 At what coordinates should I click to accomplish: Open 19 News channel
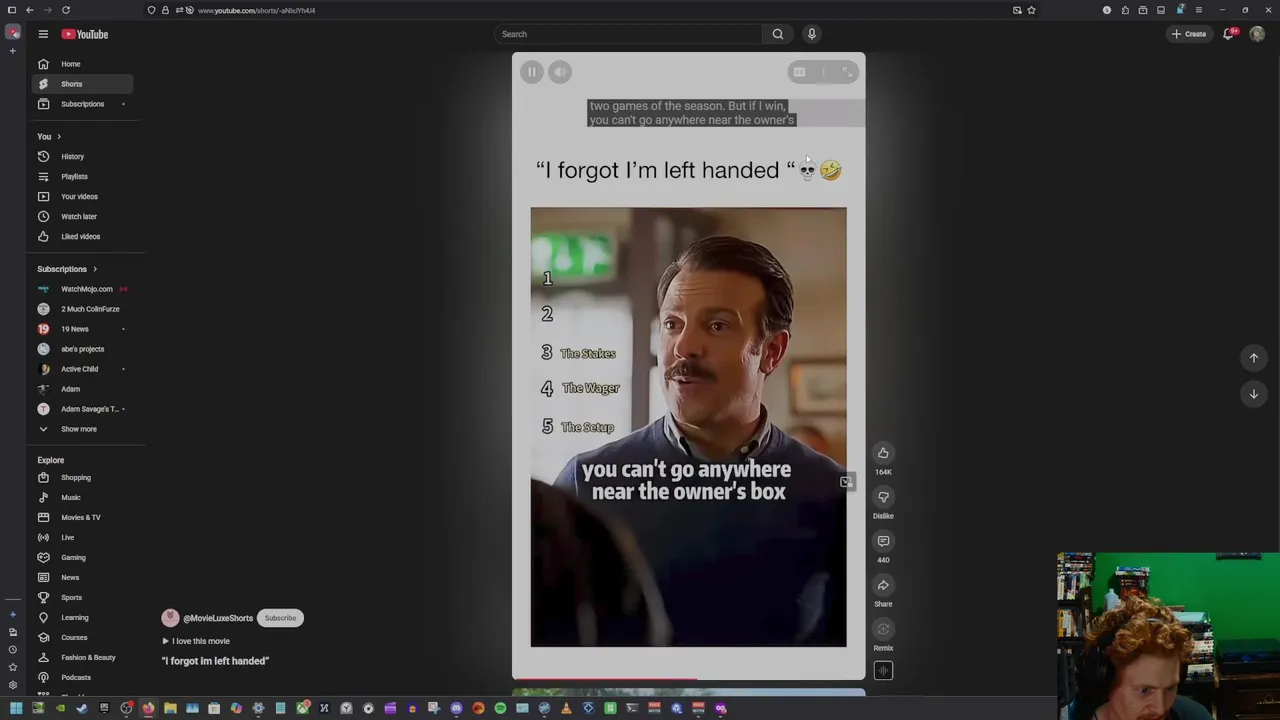click(x=82, y=329)
